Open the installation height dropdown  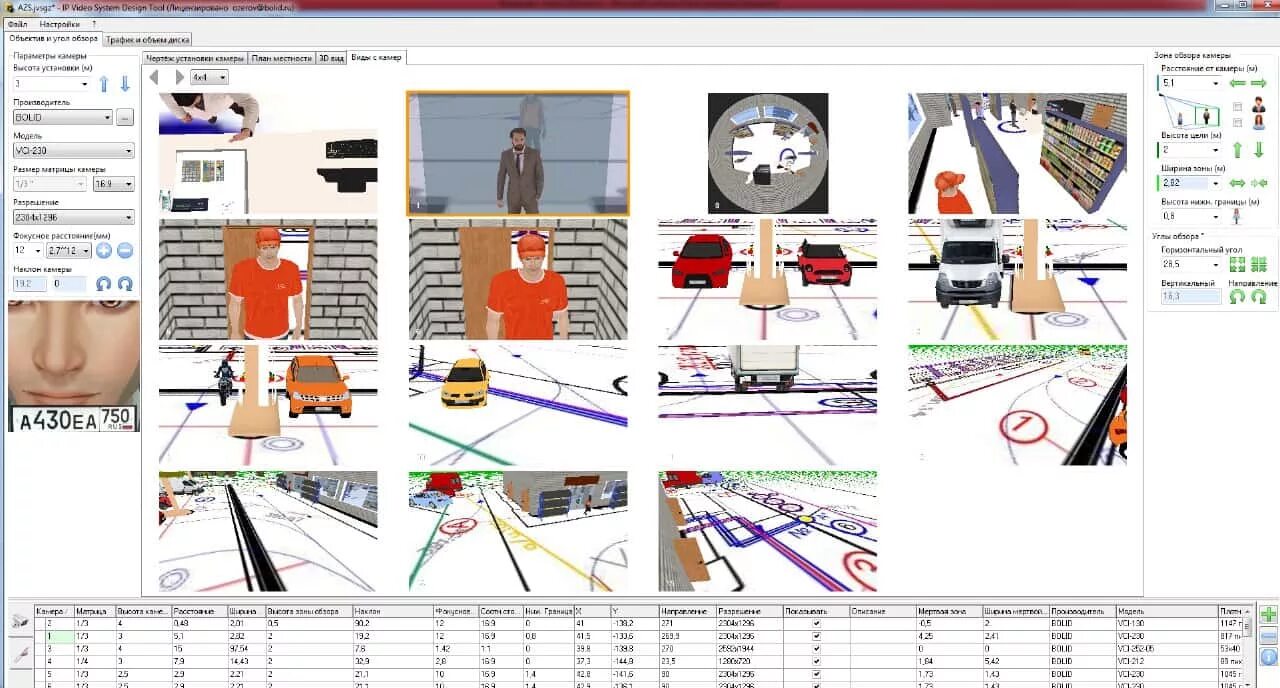pyautogui.click(x=84, y=84)
